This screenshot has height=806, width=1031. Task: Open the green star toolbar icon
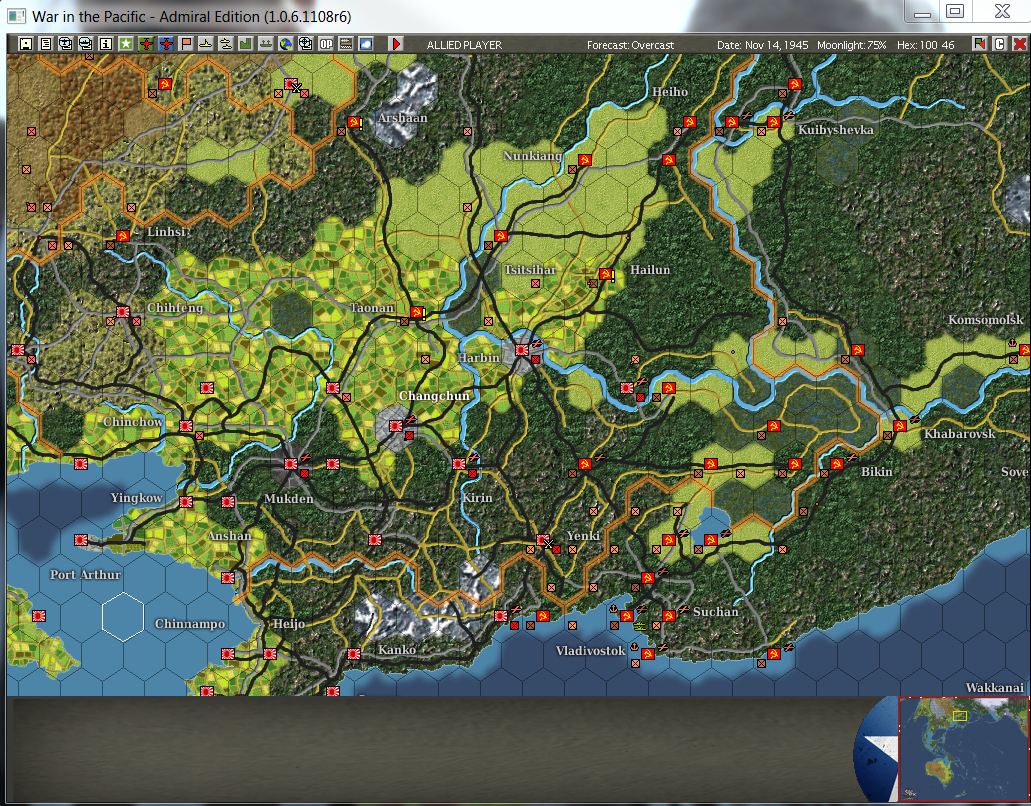pyautogui.click(x=126, y=44)
